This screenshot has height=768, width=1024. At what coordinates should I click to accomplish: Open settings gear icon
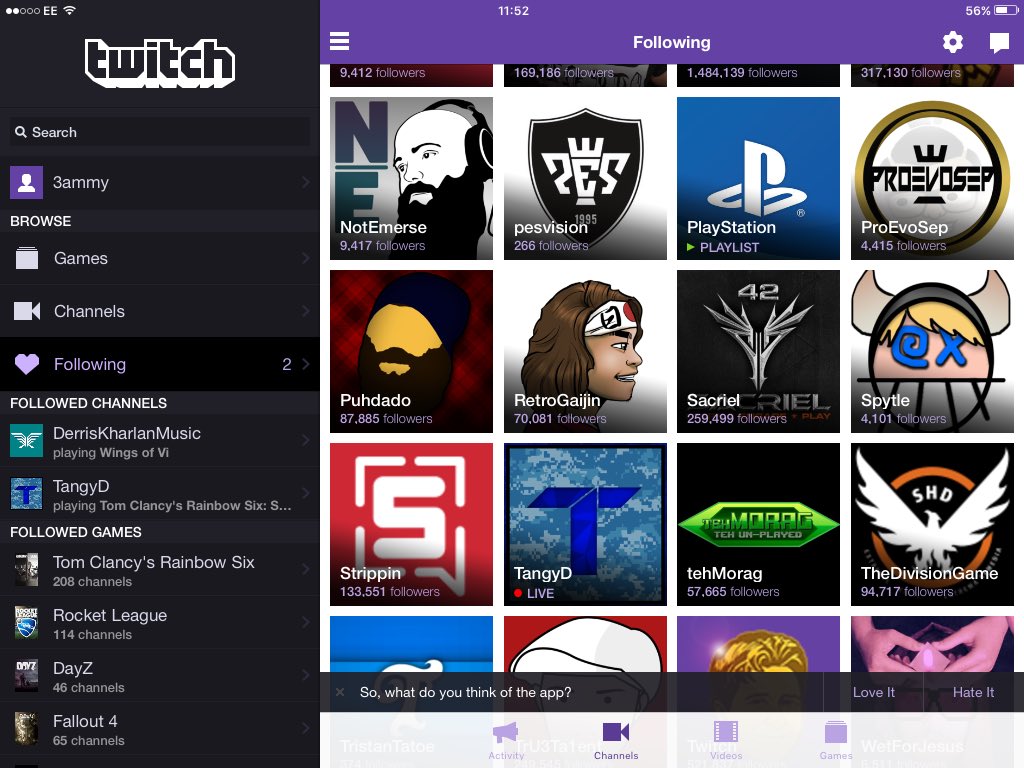[x=953, y=42]
